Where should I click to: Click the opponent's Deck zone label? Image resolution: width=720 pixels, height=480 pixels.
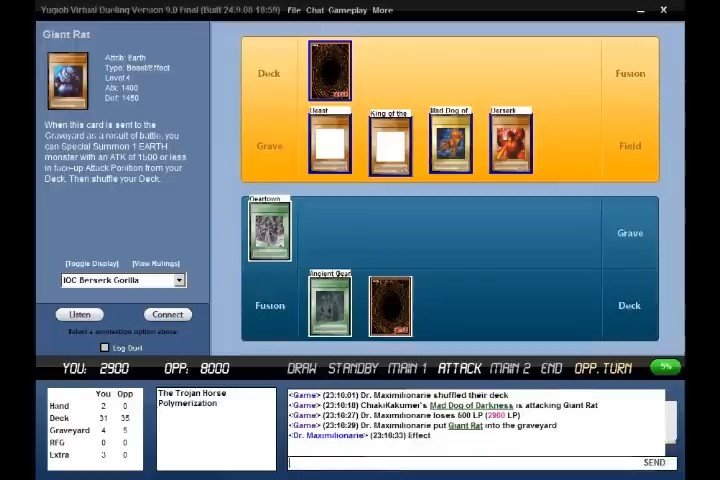click(269, 73)
